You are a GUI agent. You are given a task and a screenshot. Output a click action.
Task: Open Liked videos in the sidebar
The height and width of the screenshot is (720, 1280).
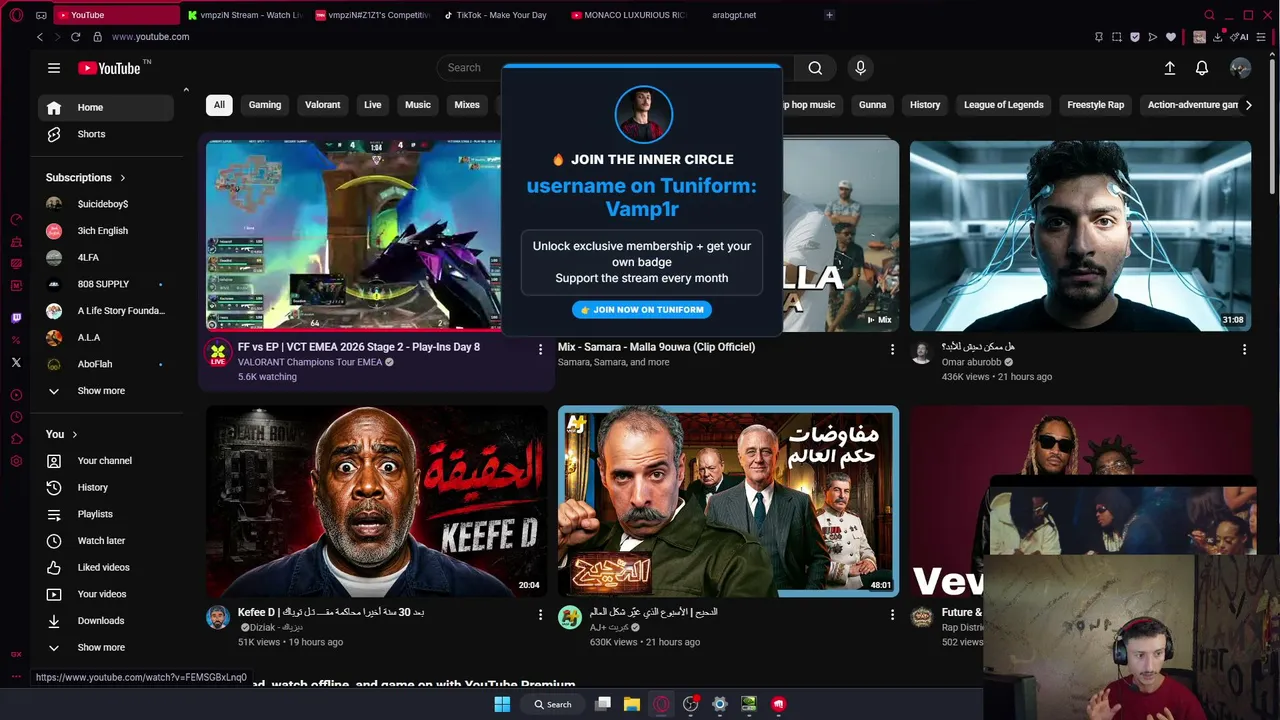106,568
